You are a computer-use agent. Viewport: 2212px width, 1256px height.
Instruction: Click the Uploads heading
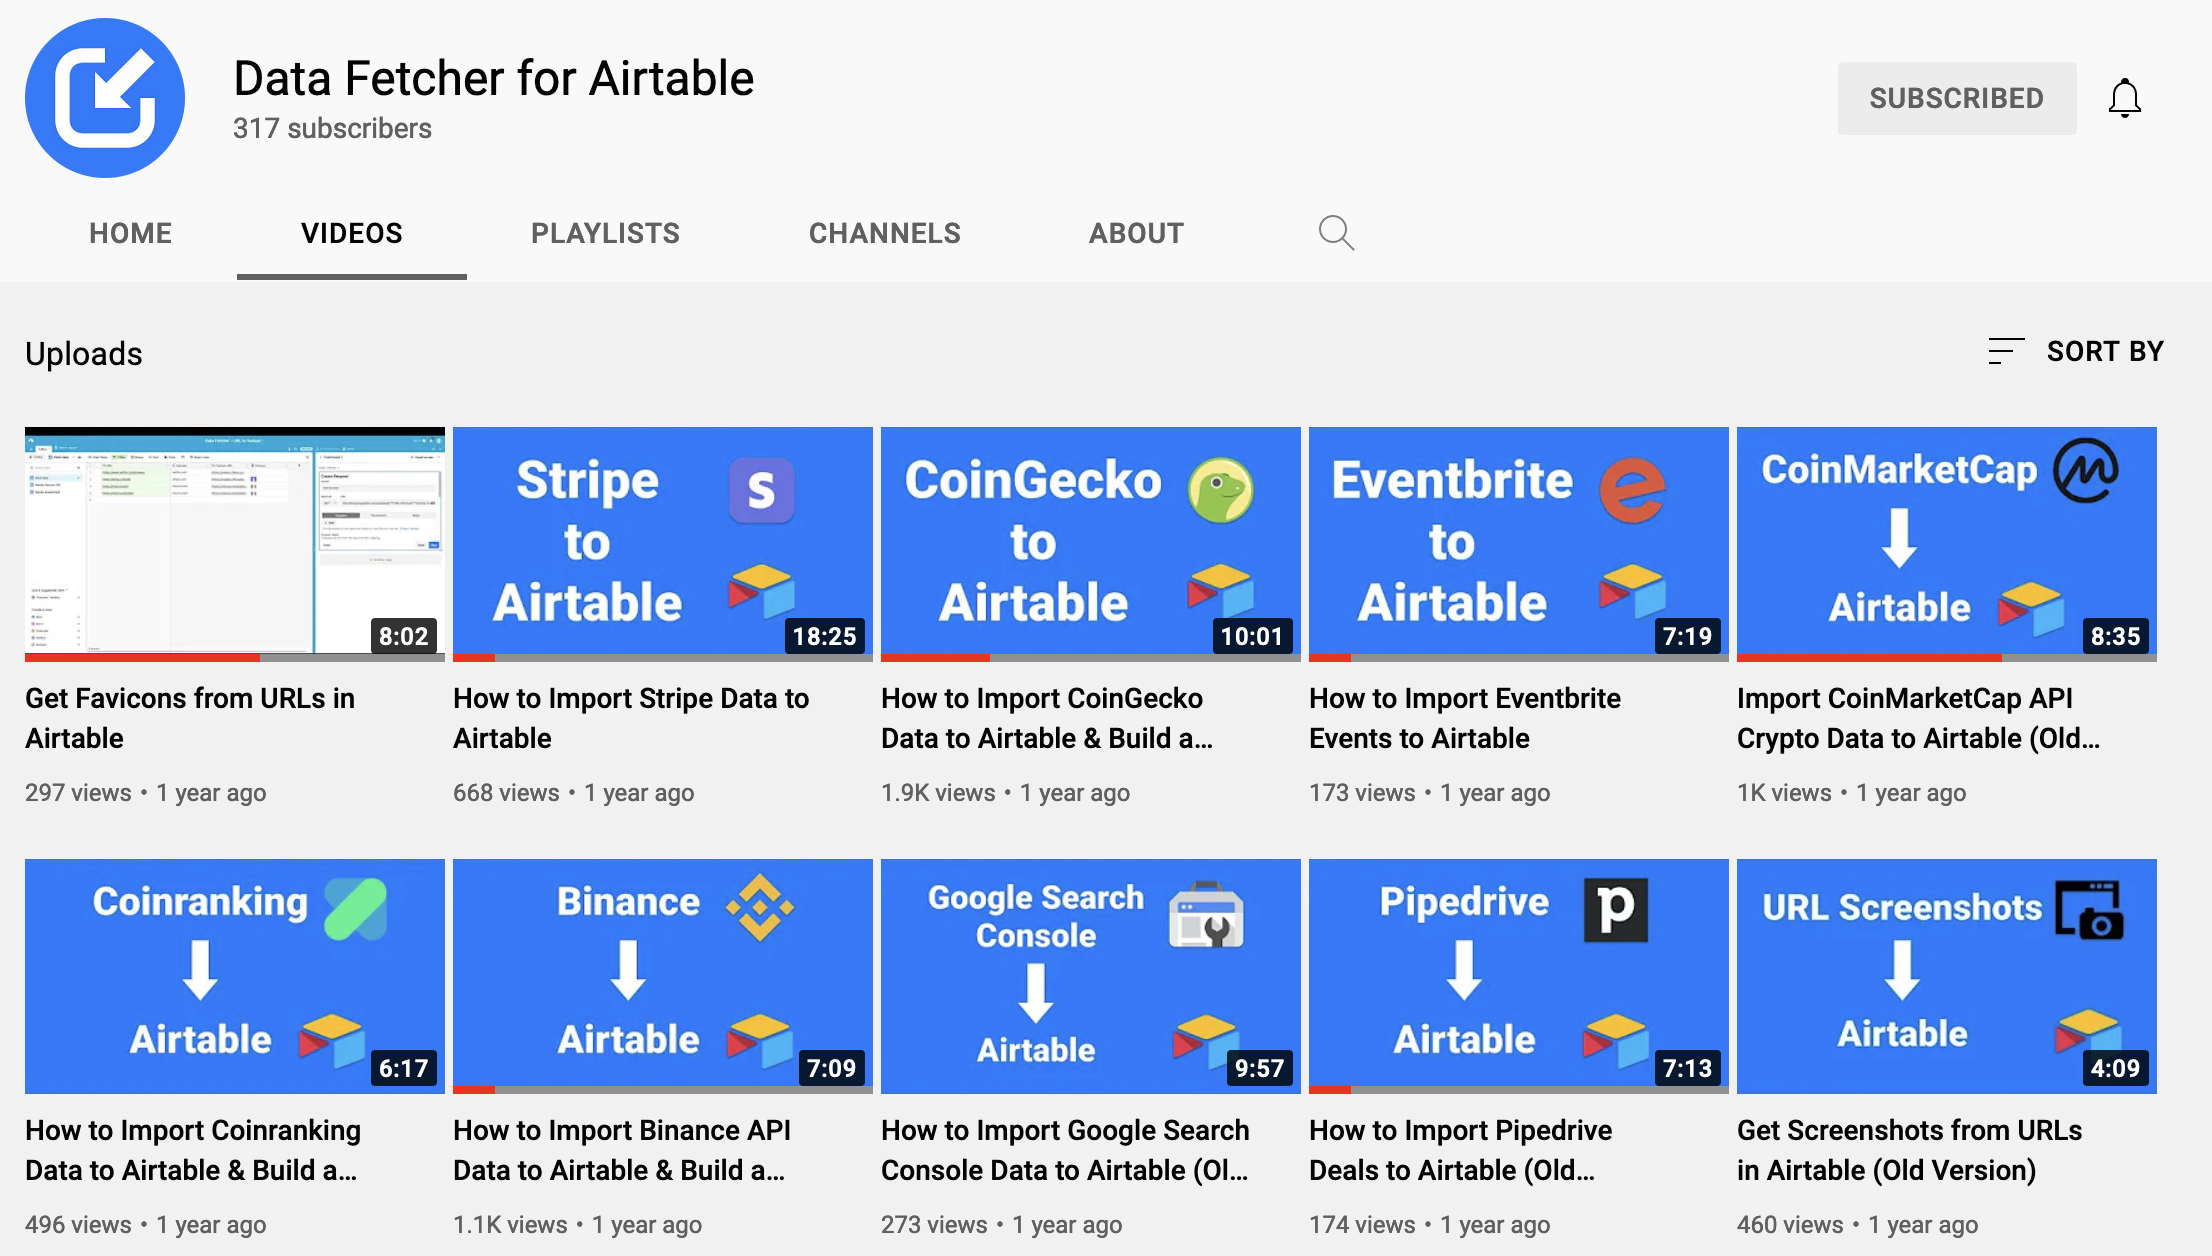(x=84, y=353)
